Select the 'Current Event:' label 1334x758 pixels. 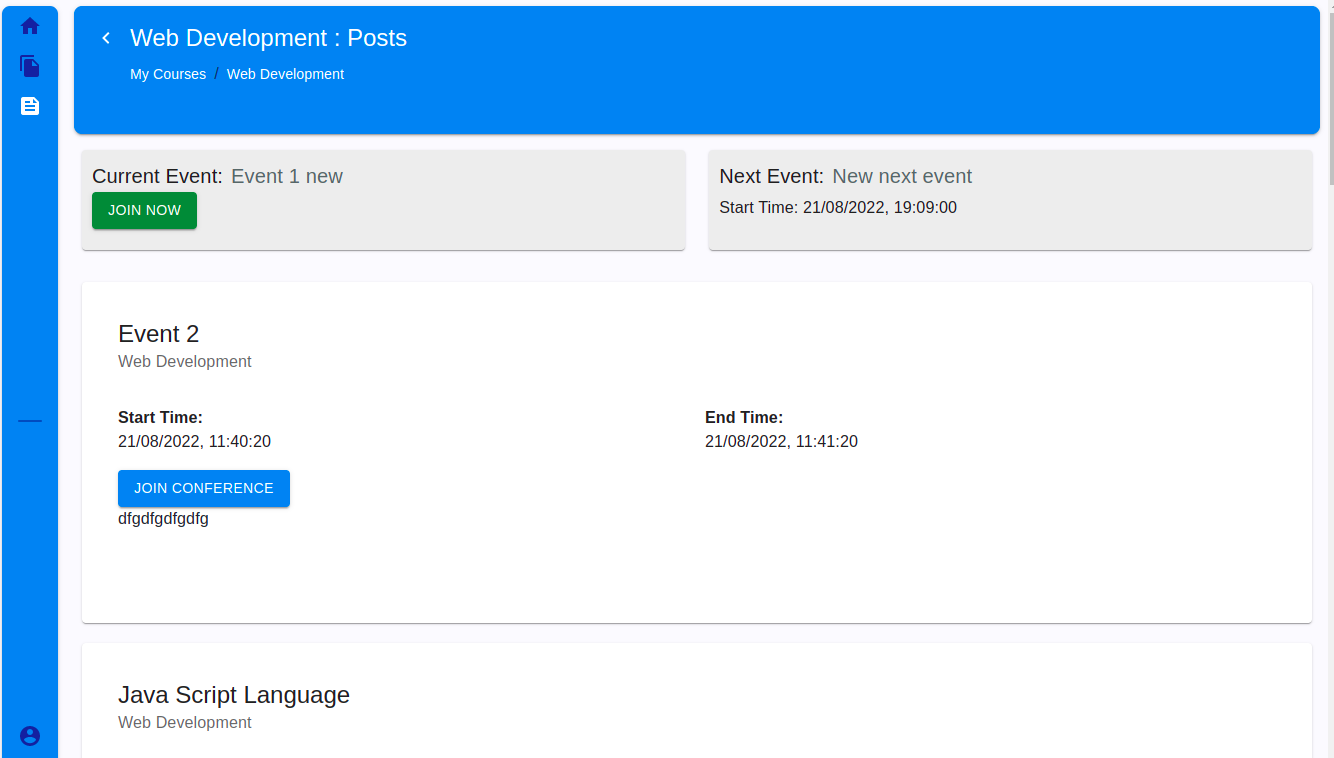tap(157, 176)
